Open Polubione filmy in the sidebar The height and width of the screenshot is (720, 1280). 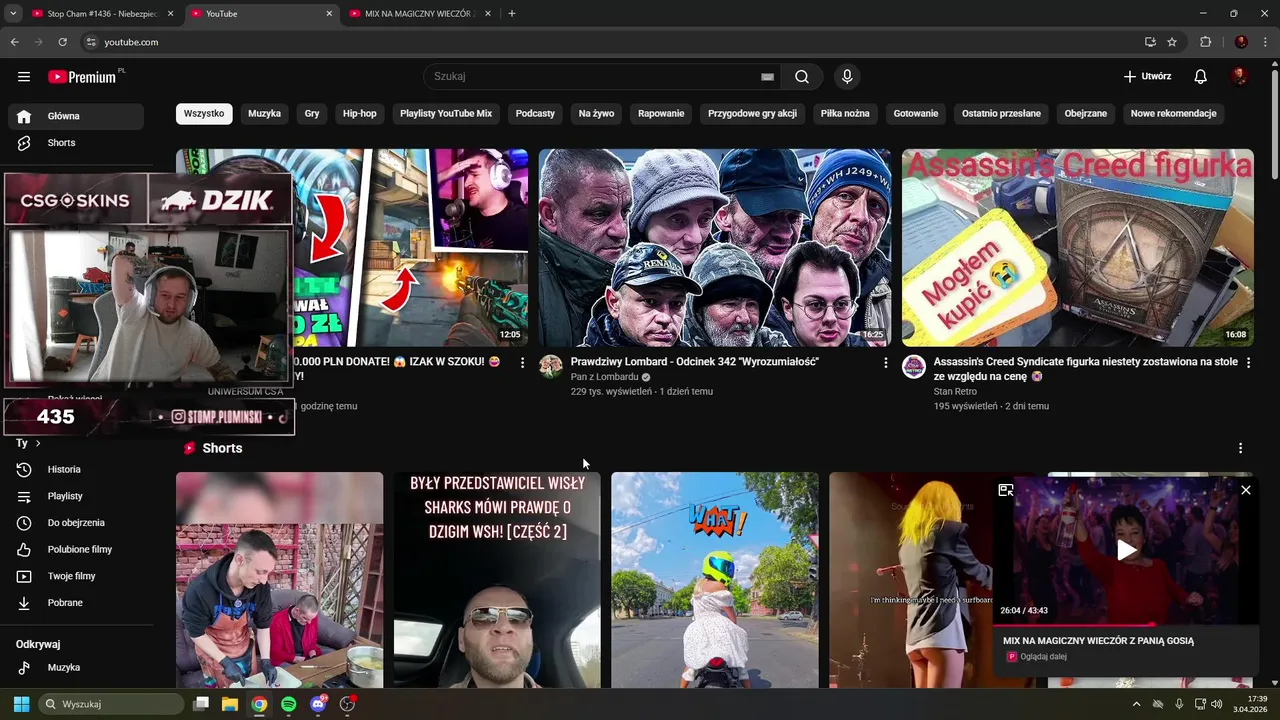click(76, 549)
